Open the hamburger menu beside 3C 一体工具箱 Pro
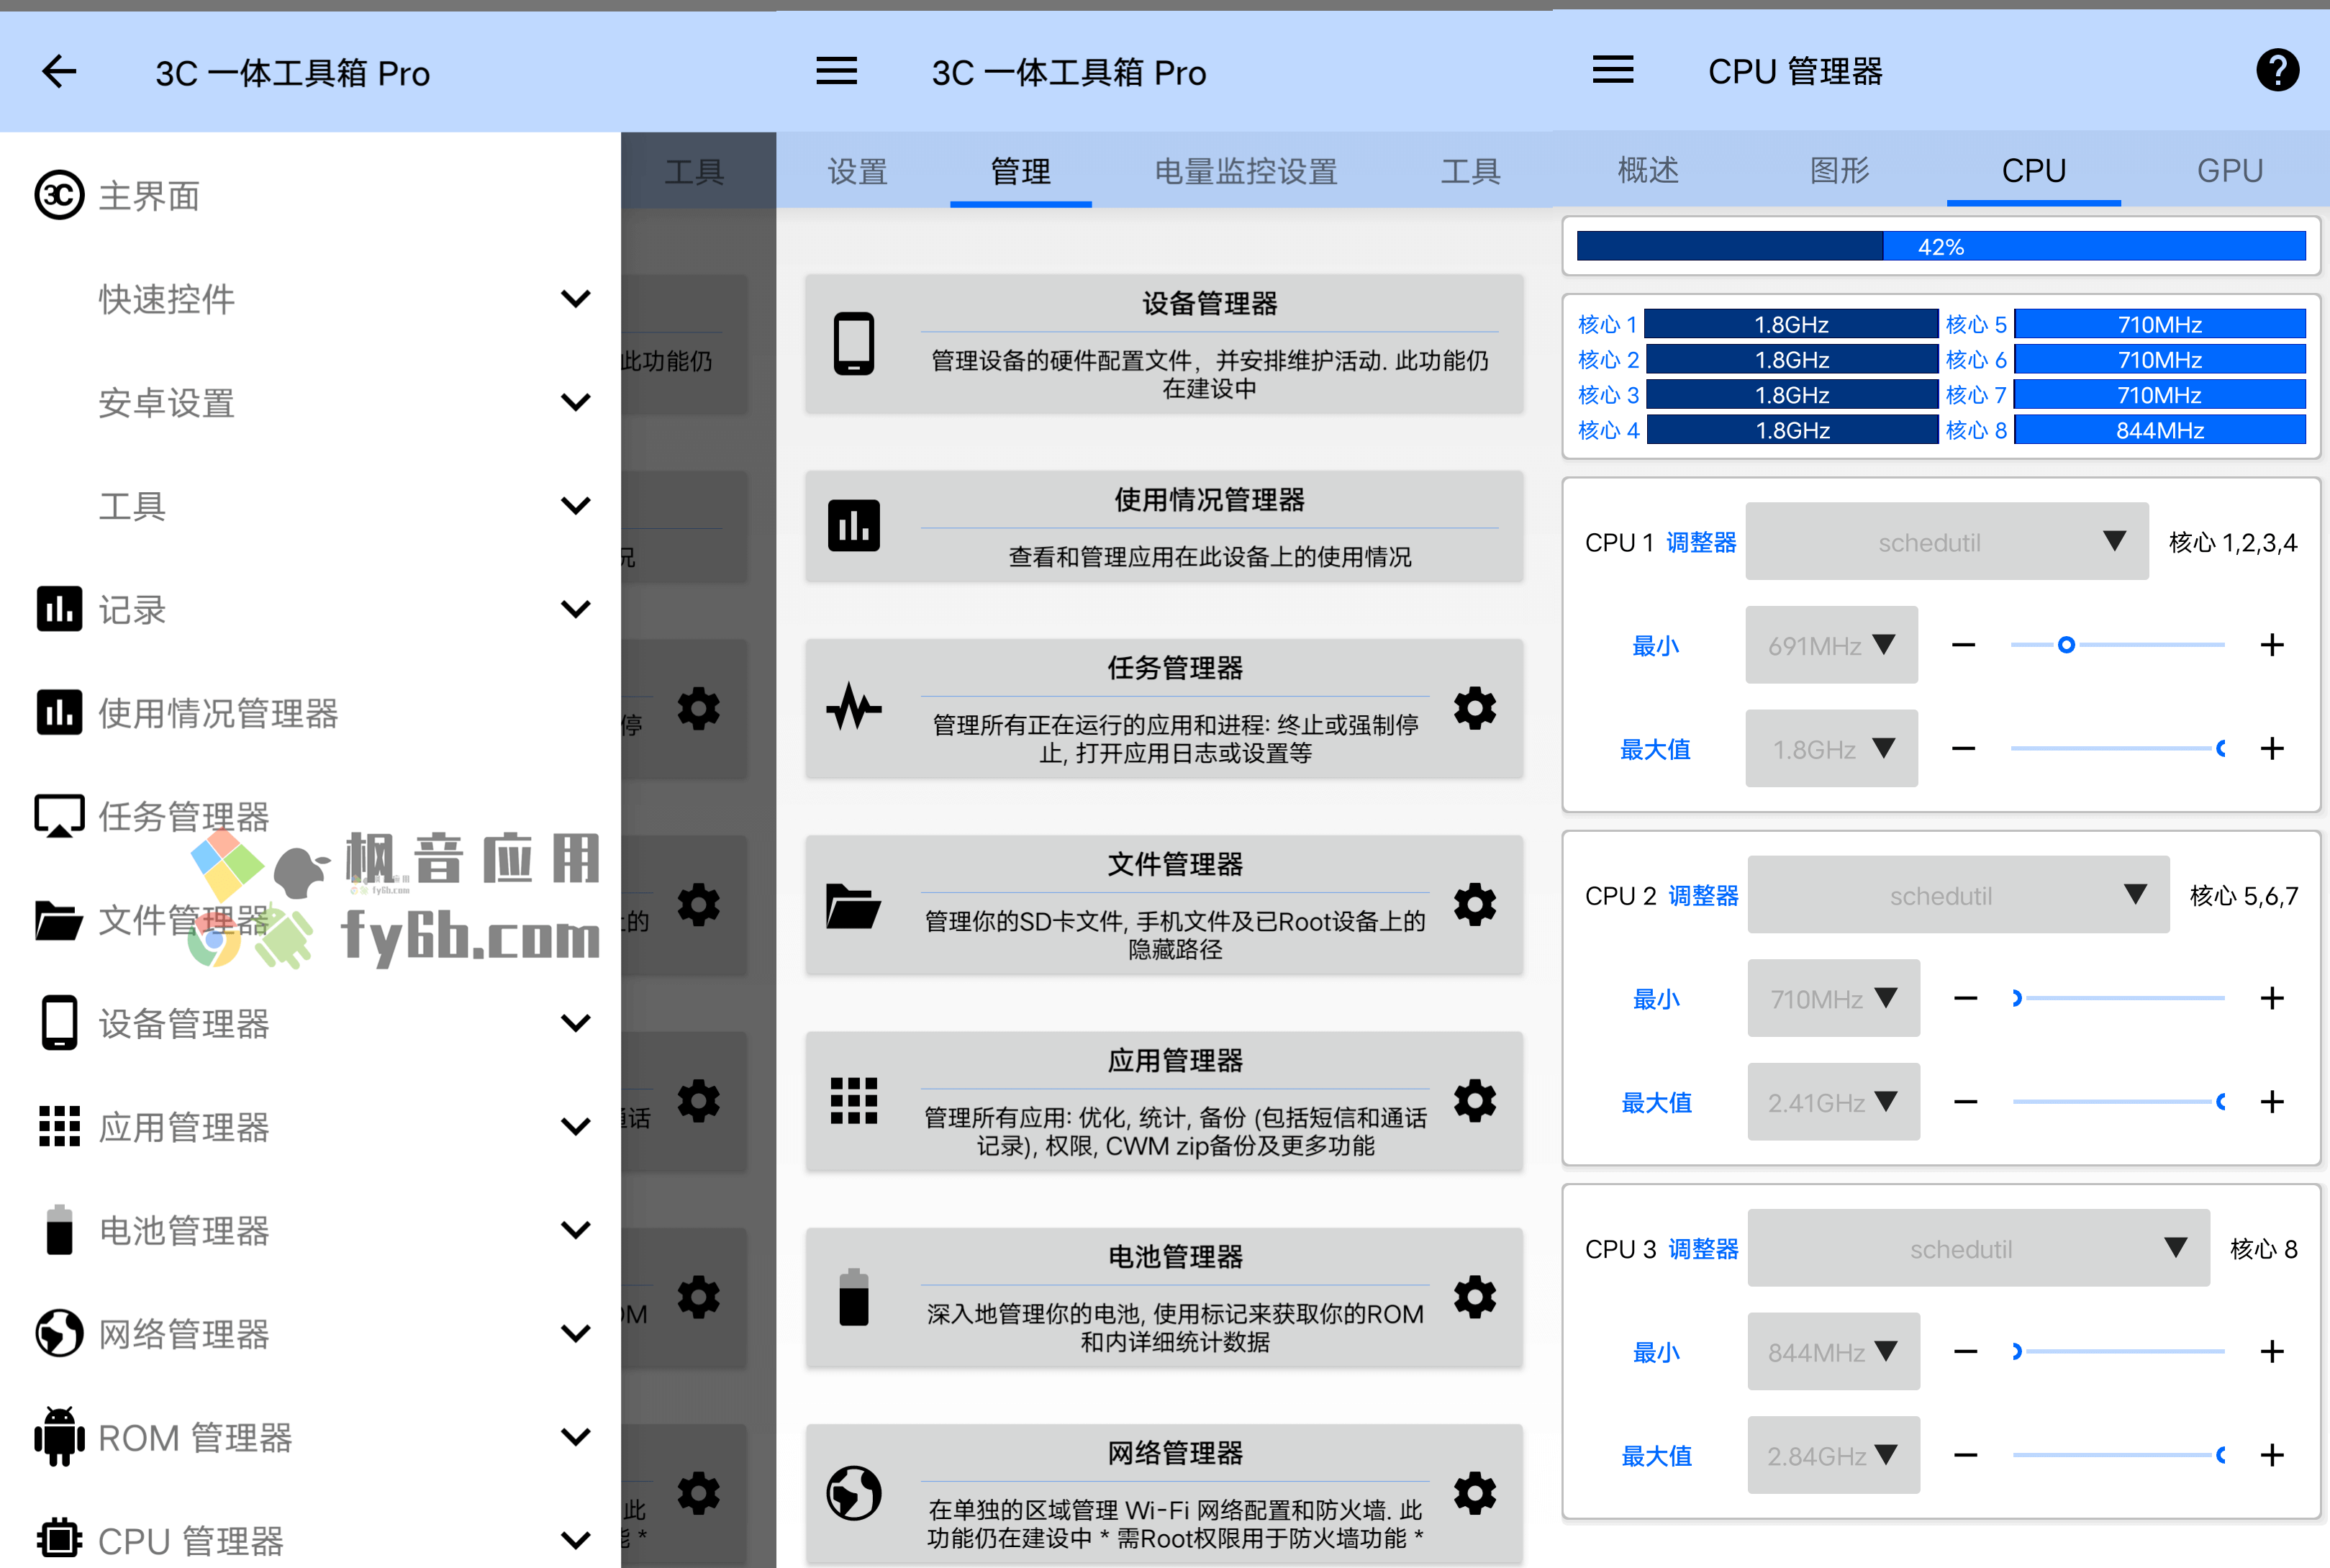Viewport: 2330px width, 1568px height. coord(836,71)
